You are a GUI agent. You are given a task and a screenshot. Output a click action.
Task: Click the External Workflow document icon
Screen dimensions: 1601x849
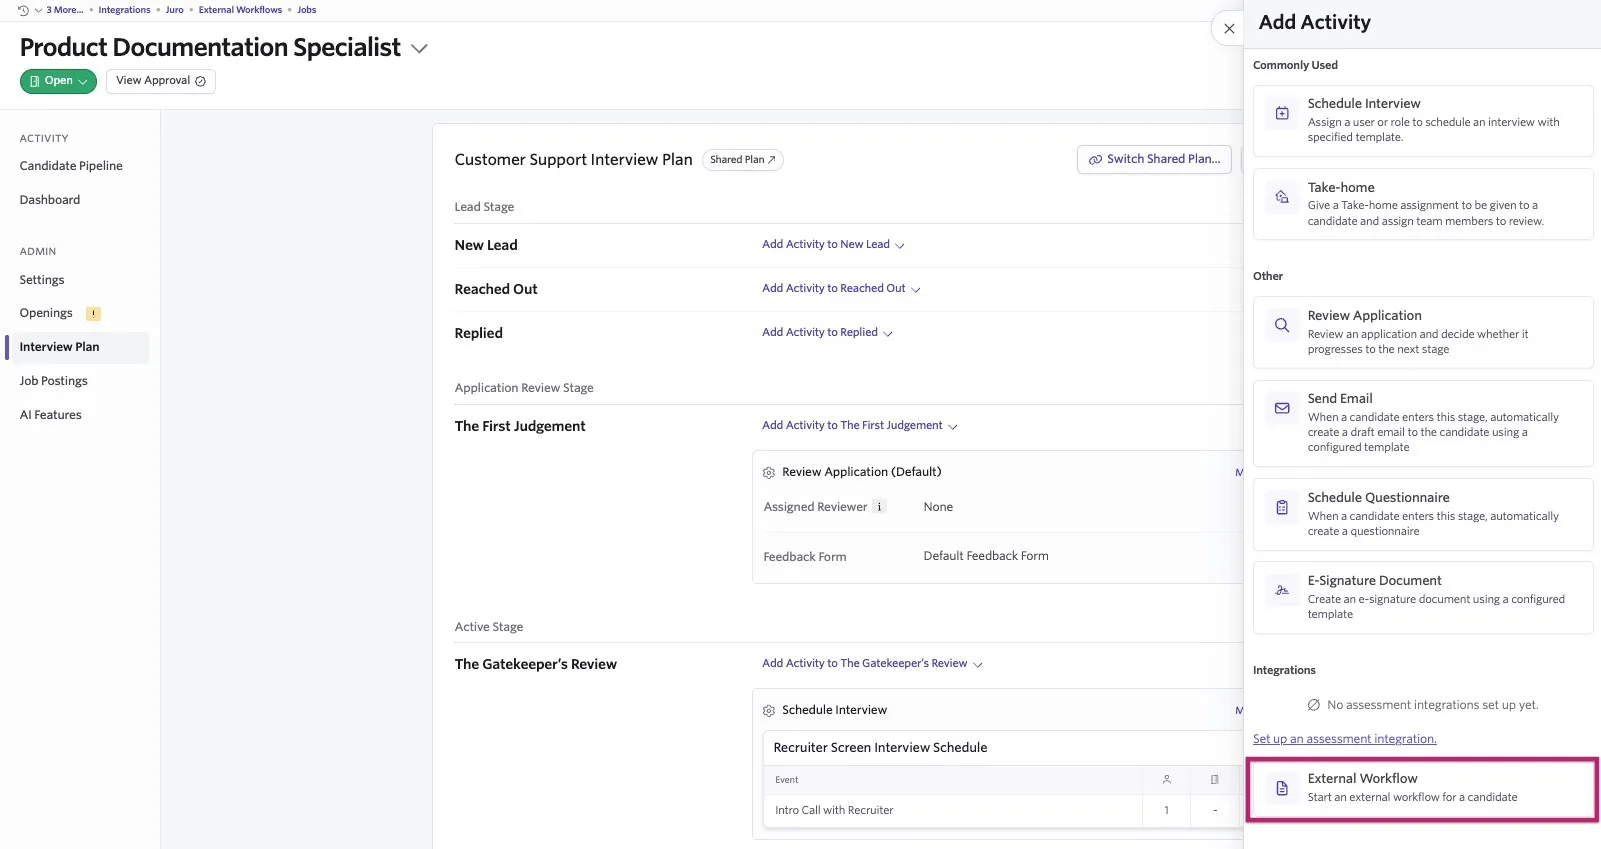[1282, 789]
